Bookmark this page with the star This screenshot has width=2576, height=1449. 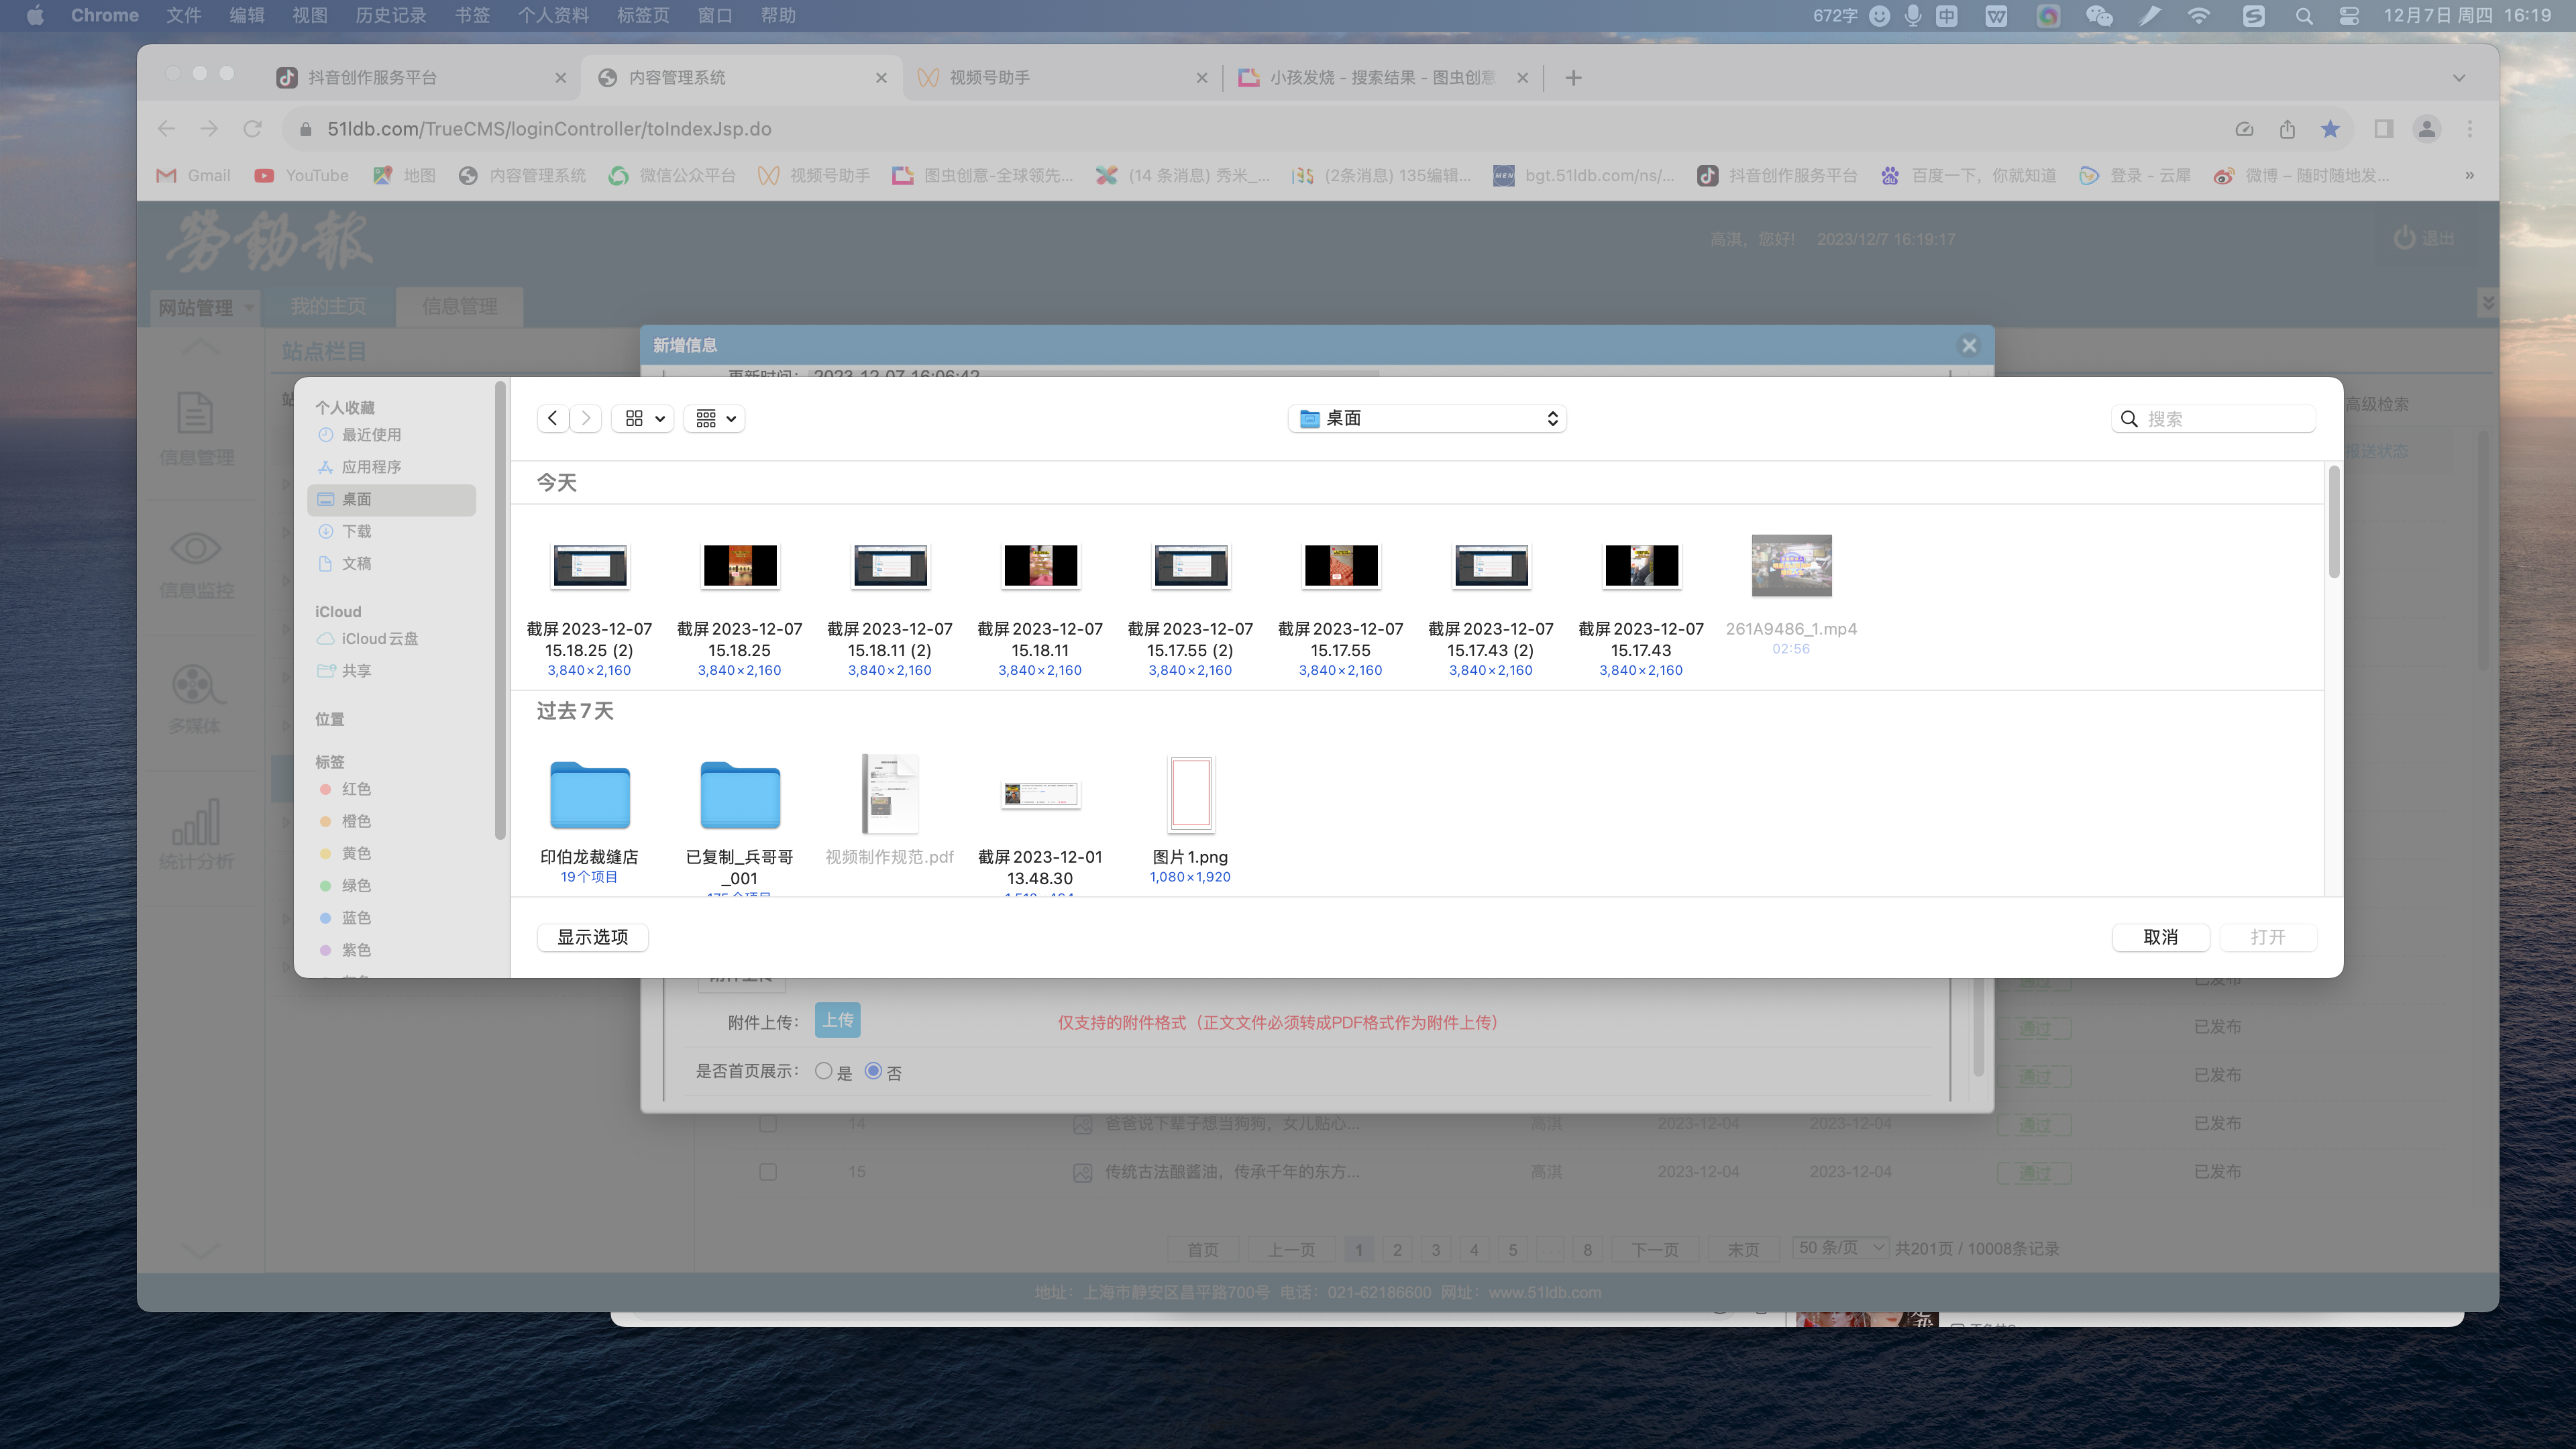pyautogui.click(x=2331, y=129)
